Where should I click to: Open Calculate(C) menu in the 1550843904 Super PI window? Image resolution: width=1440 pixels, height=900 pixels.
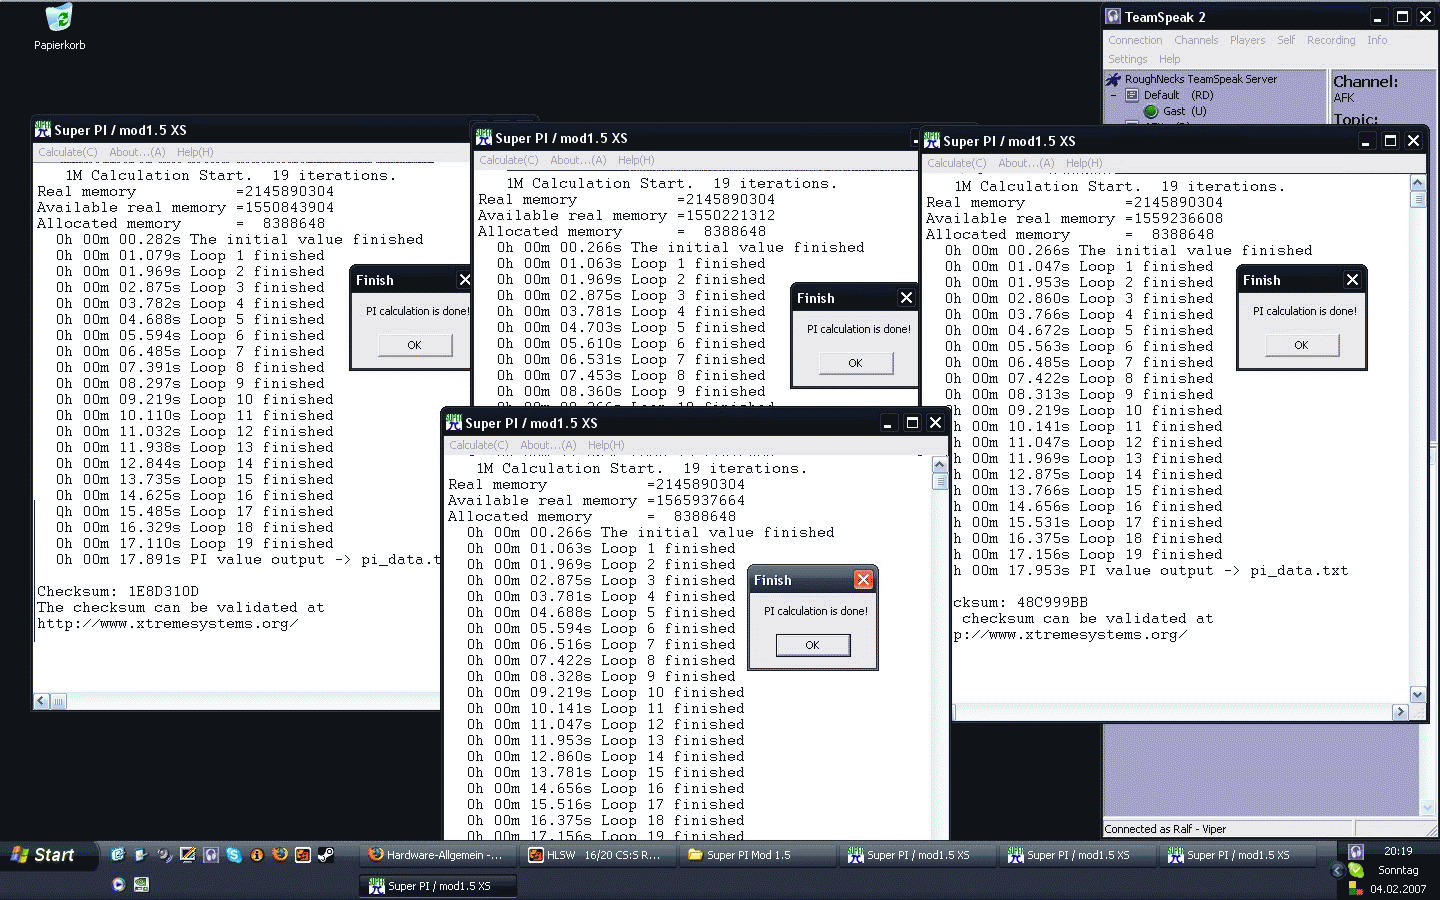point(67,152)
